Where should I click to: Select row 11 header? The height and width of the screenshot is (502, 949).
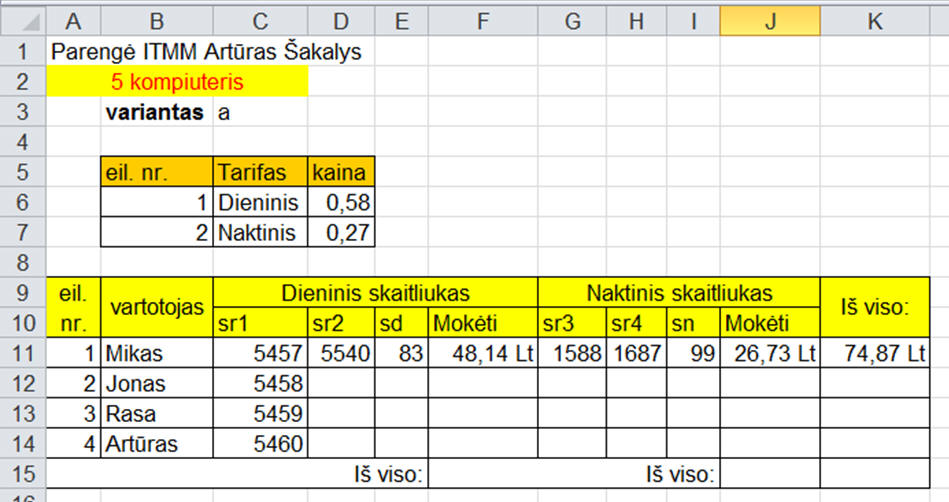coord(23,353)
